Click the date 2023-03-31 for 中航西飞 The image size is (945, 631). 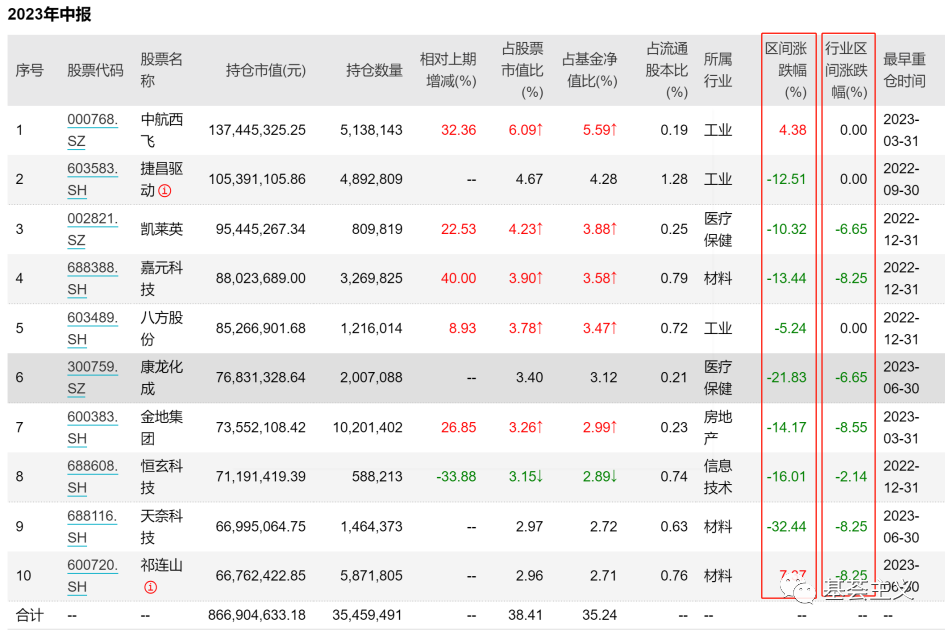902,130
